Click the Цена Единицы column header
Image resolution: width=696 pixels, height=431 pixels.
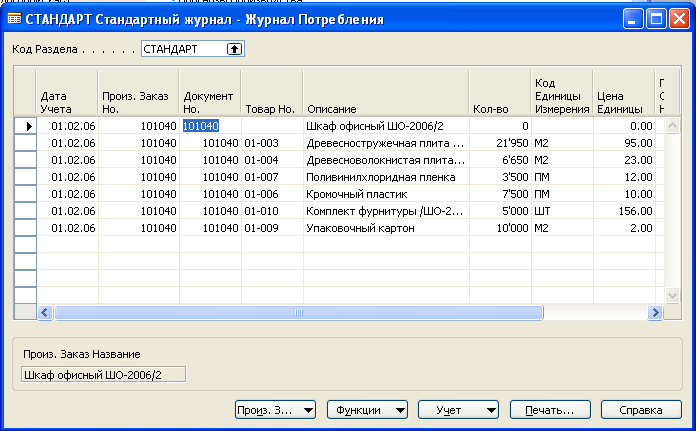click(624, 92)
